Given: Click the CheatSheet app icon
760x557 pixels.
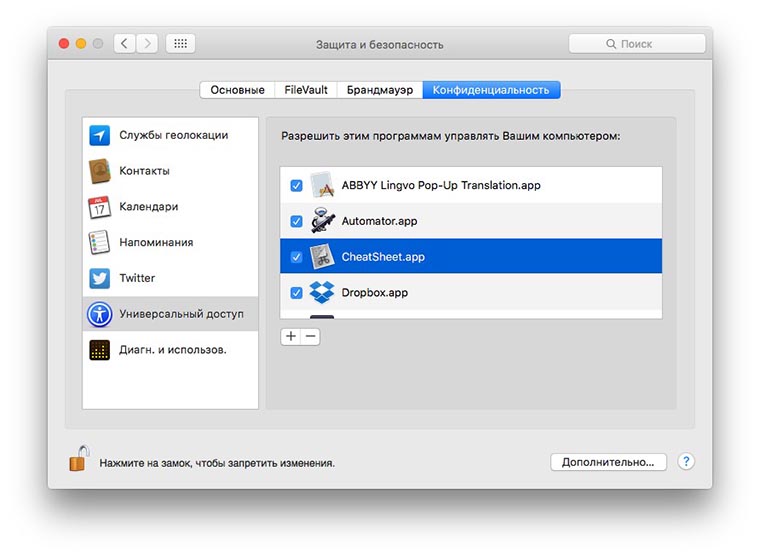Looking at the screenshot, I should pos(322,256).
